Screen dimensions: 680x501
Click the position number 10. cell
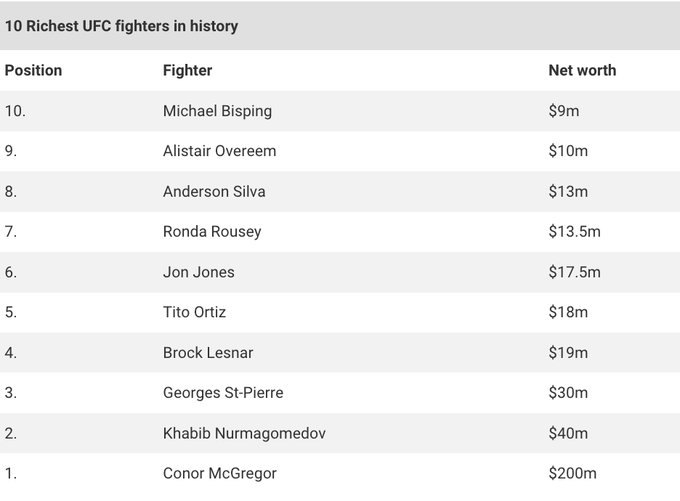[15, 111]
